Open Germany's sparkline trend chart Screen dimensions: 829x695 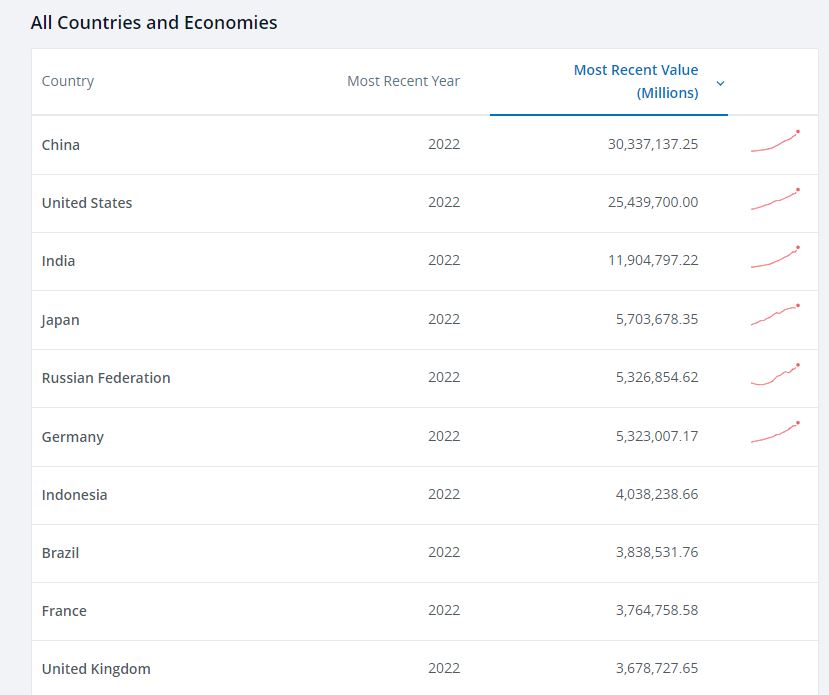pyautogui.click(x=775, y=433)
